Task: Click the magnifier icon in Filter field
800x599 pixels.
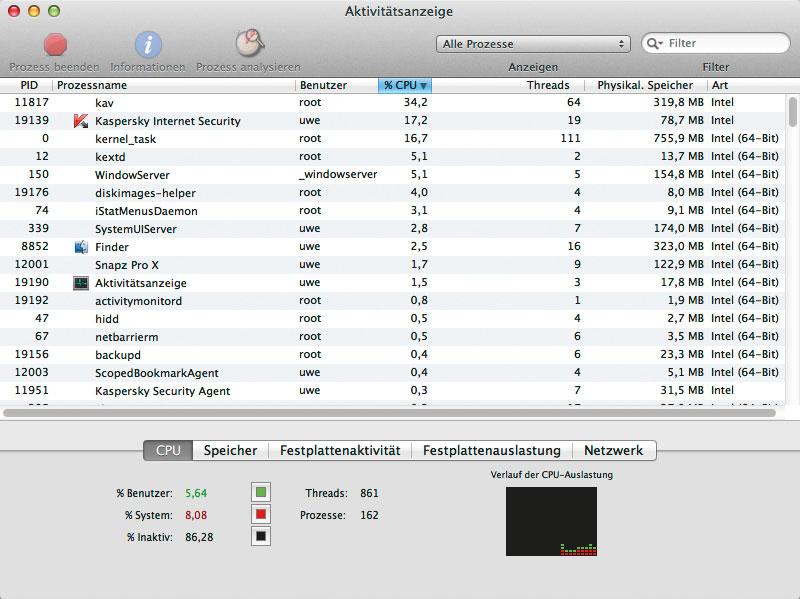Action: (654, 43)
